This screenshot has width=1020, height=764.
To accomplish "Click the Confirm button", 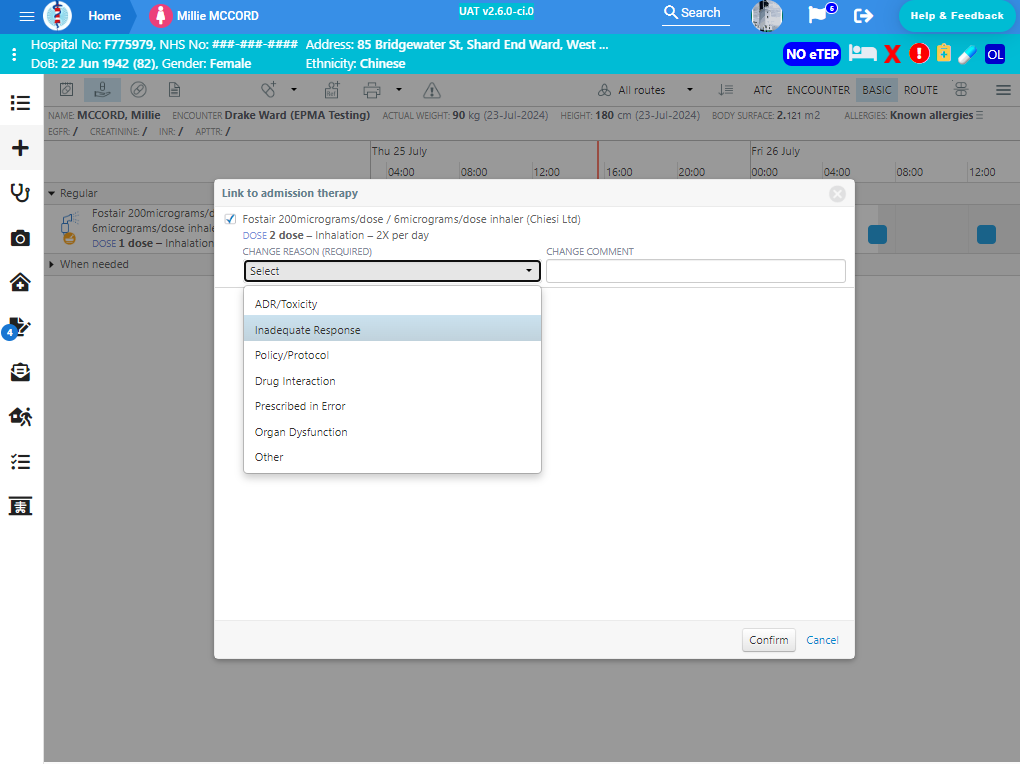I will tap(768, 640).
